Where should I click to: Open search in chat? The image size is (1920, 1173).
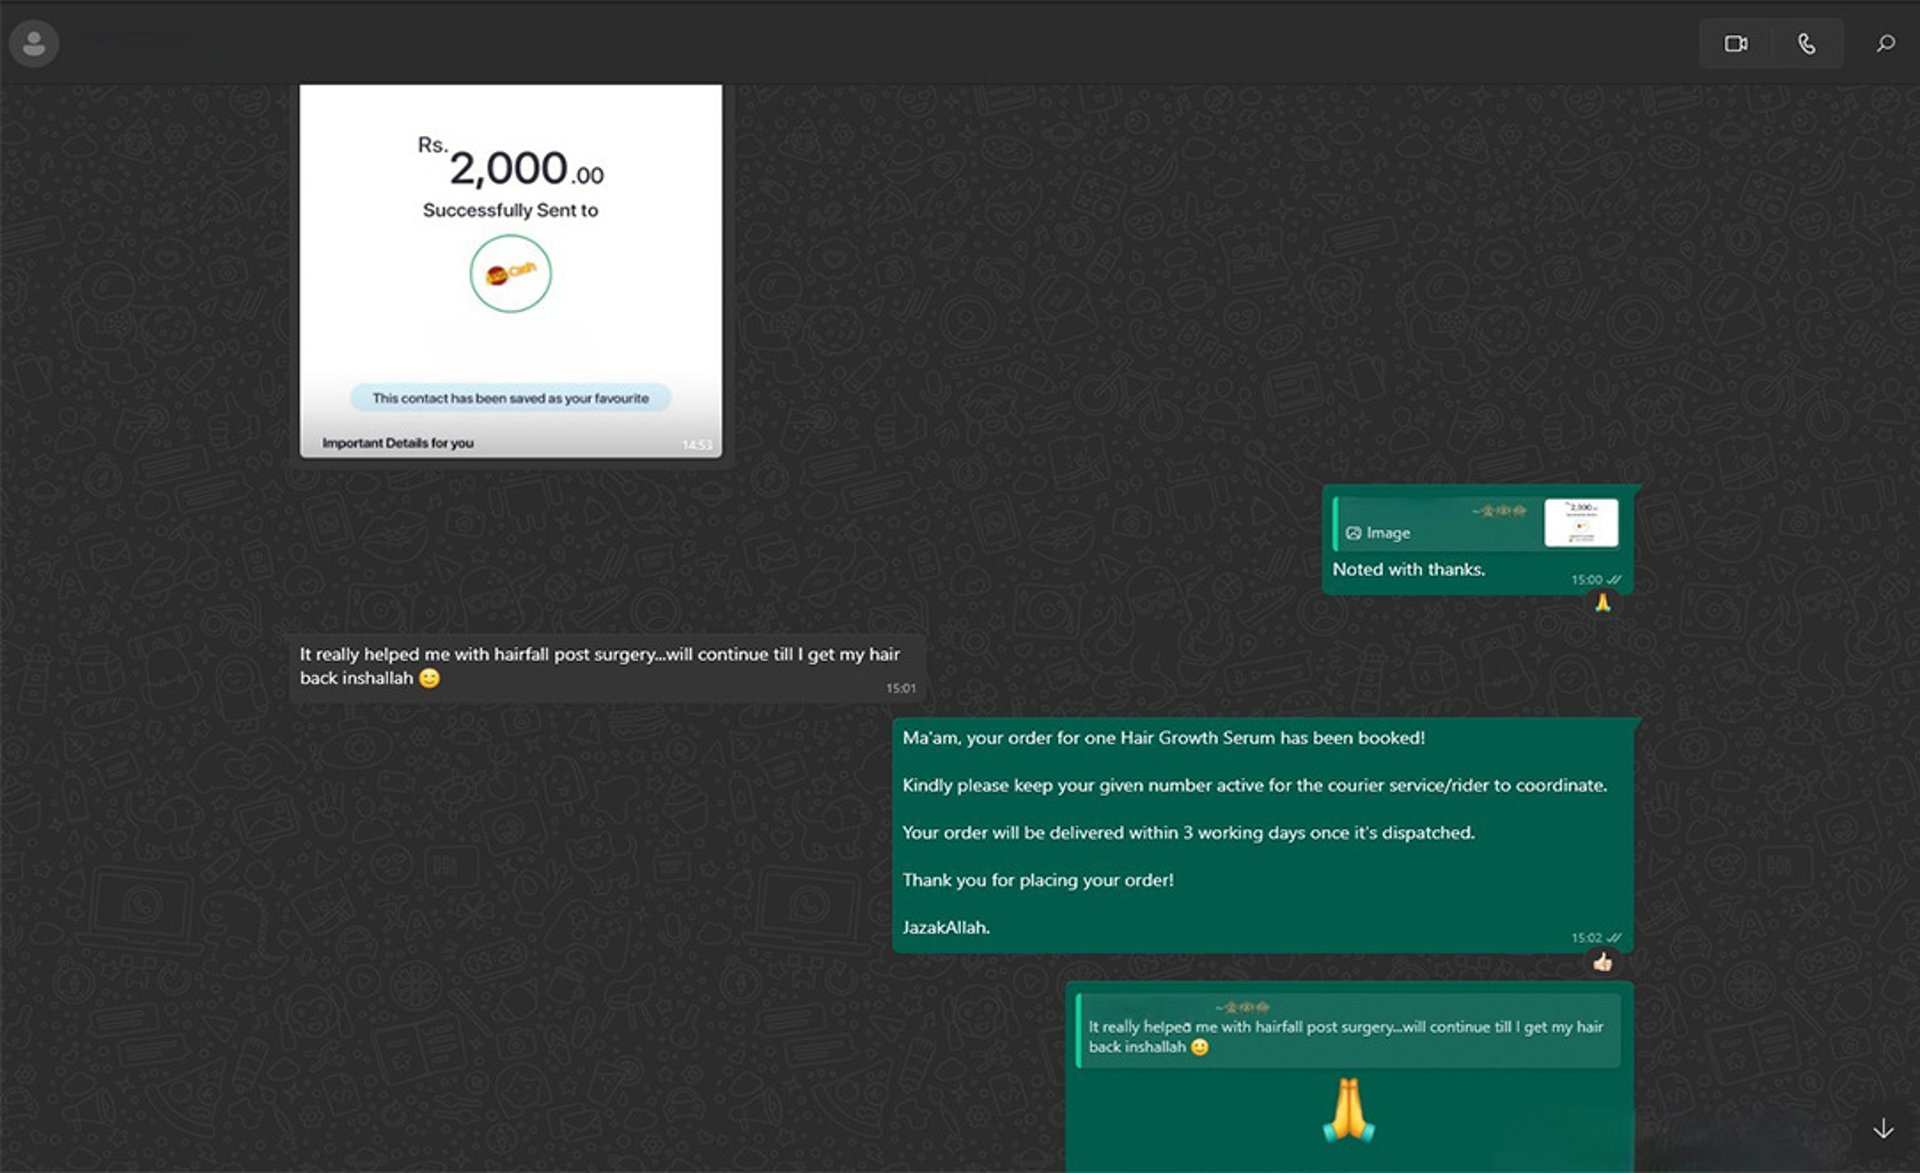1885,44
